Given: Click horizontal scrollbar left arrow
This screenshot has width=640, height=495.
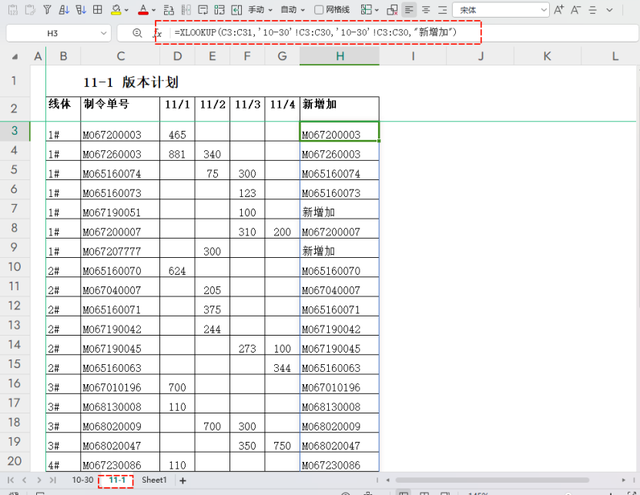Looking at the screenshot, I should coord(388,480).
